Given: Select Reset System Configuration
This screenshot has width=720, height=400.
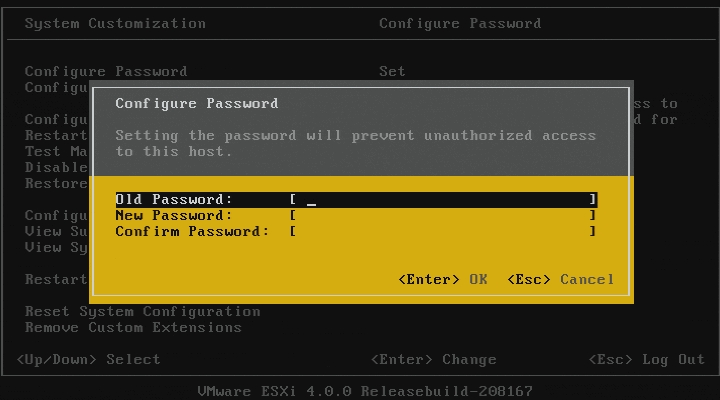Looking at the screenshot, I should [x=142, y=311].
